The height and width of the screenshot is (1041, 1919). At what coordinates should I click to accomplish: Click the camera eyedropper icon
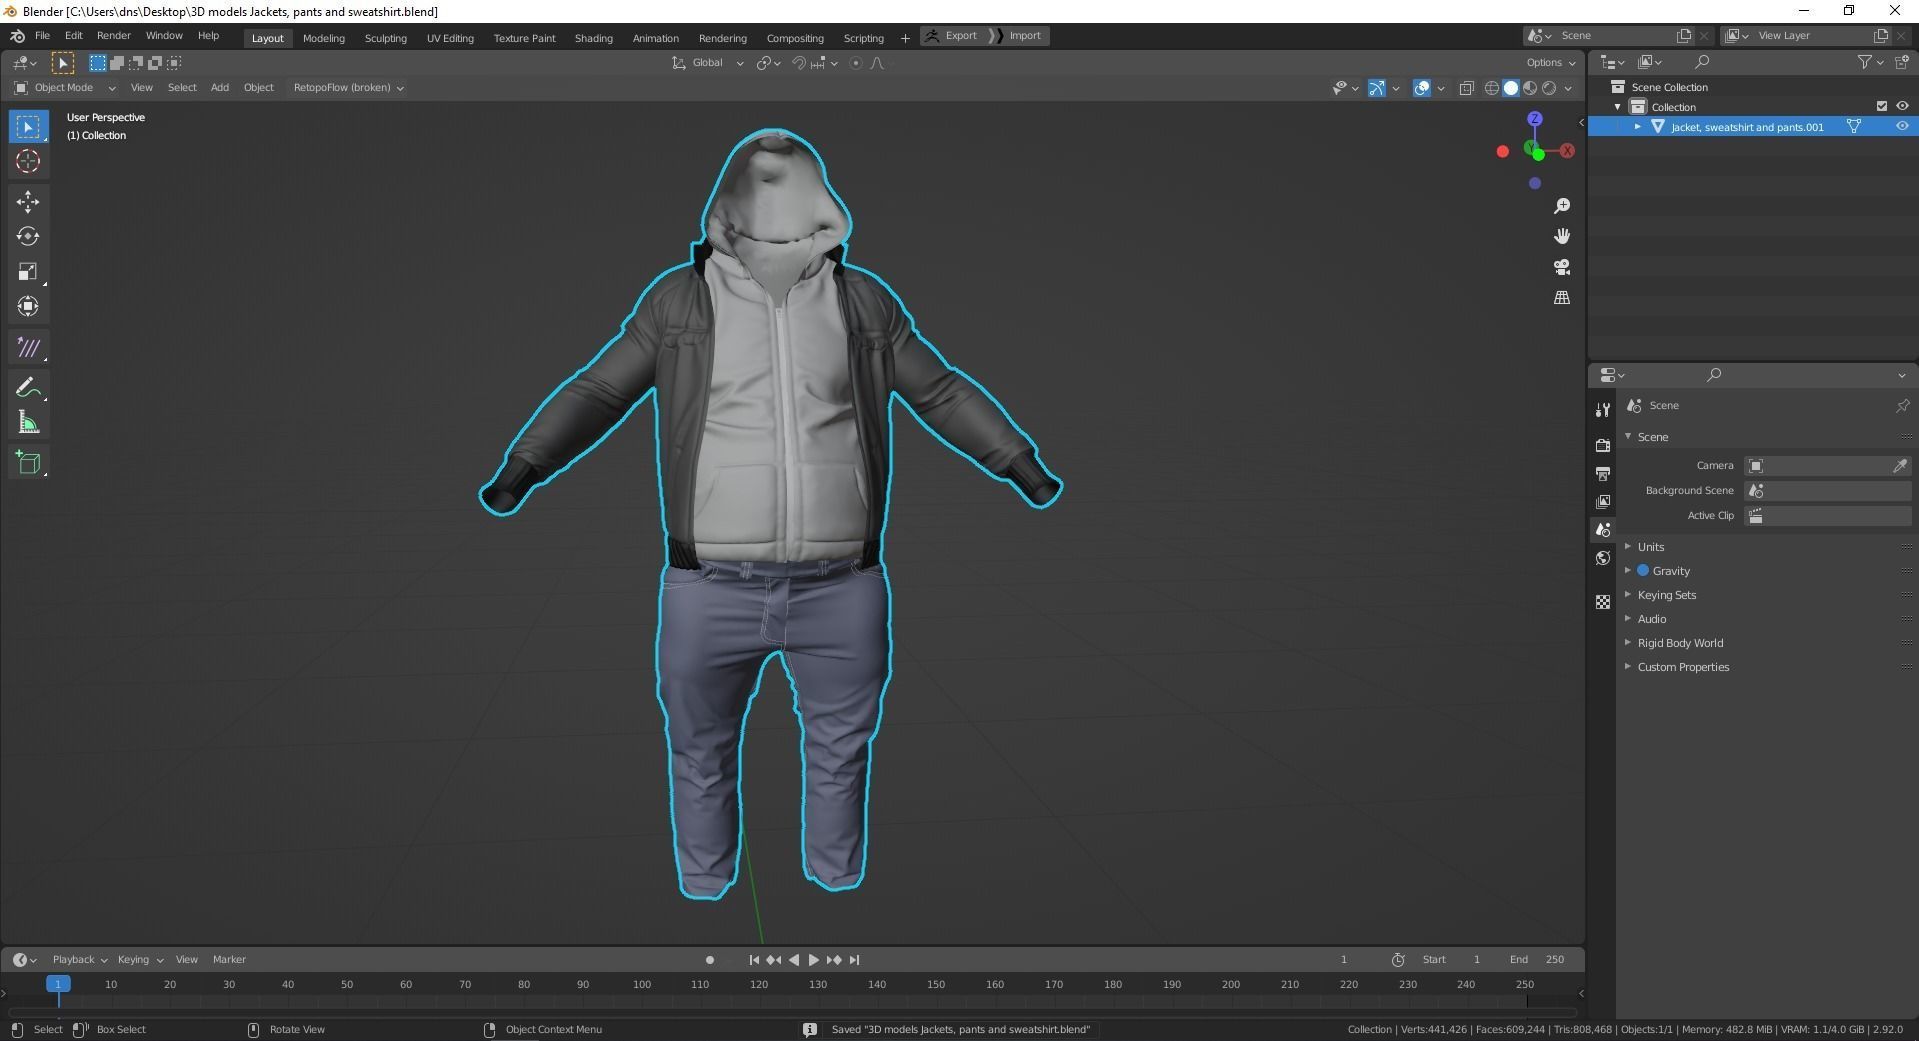1900,466
